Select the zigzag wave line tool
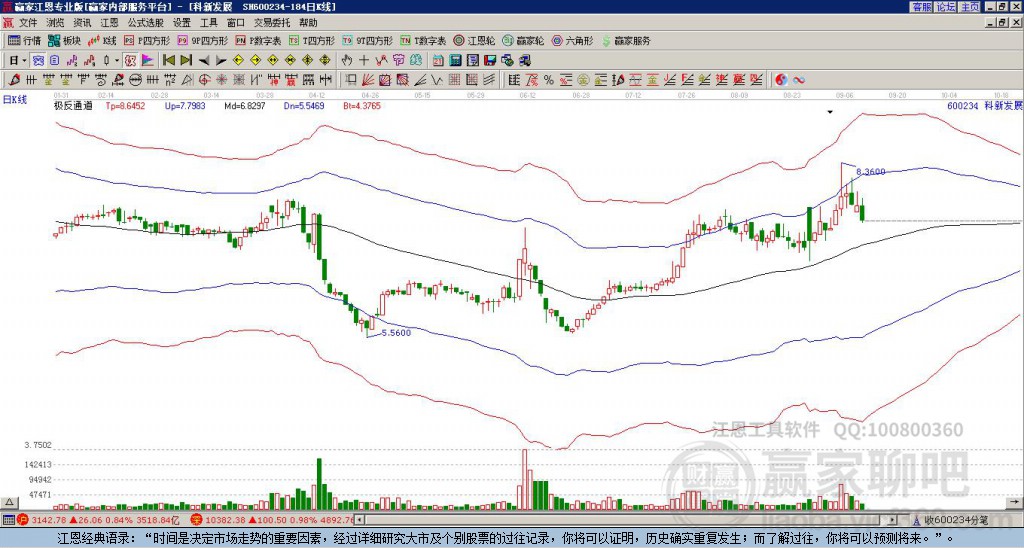The width and height of the screenshot is (1024, 548). [436, 80]
